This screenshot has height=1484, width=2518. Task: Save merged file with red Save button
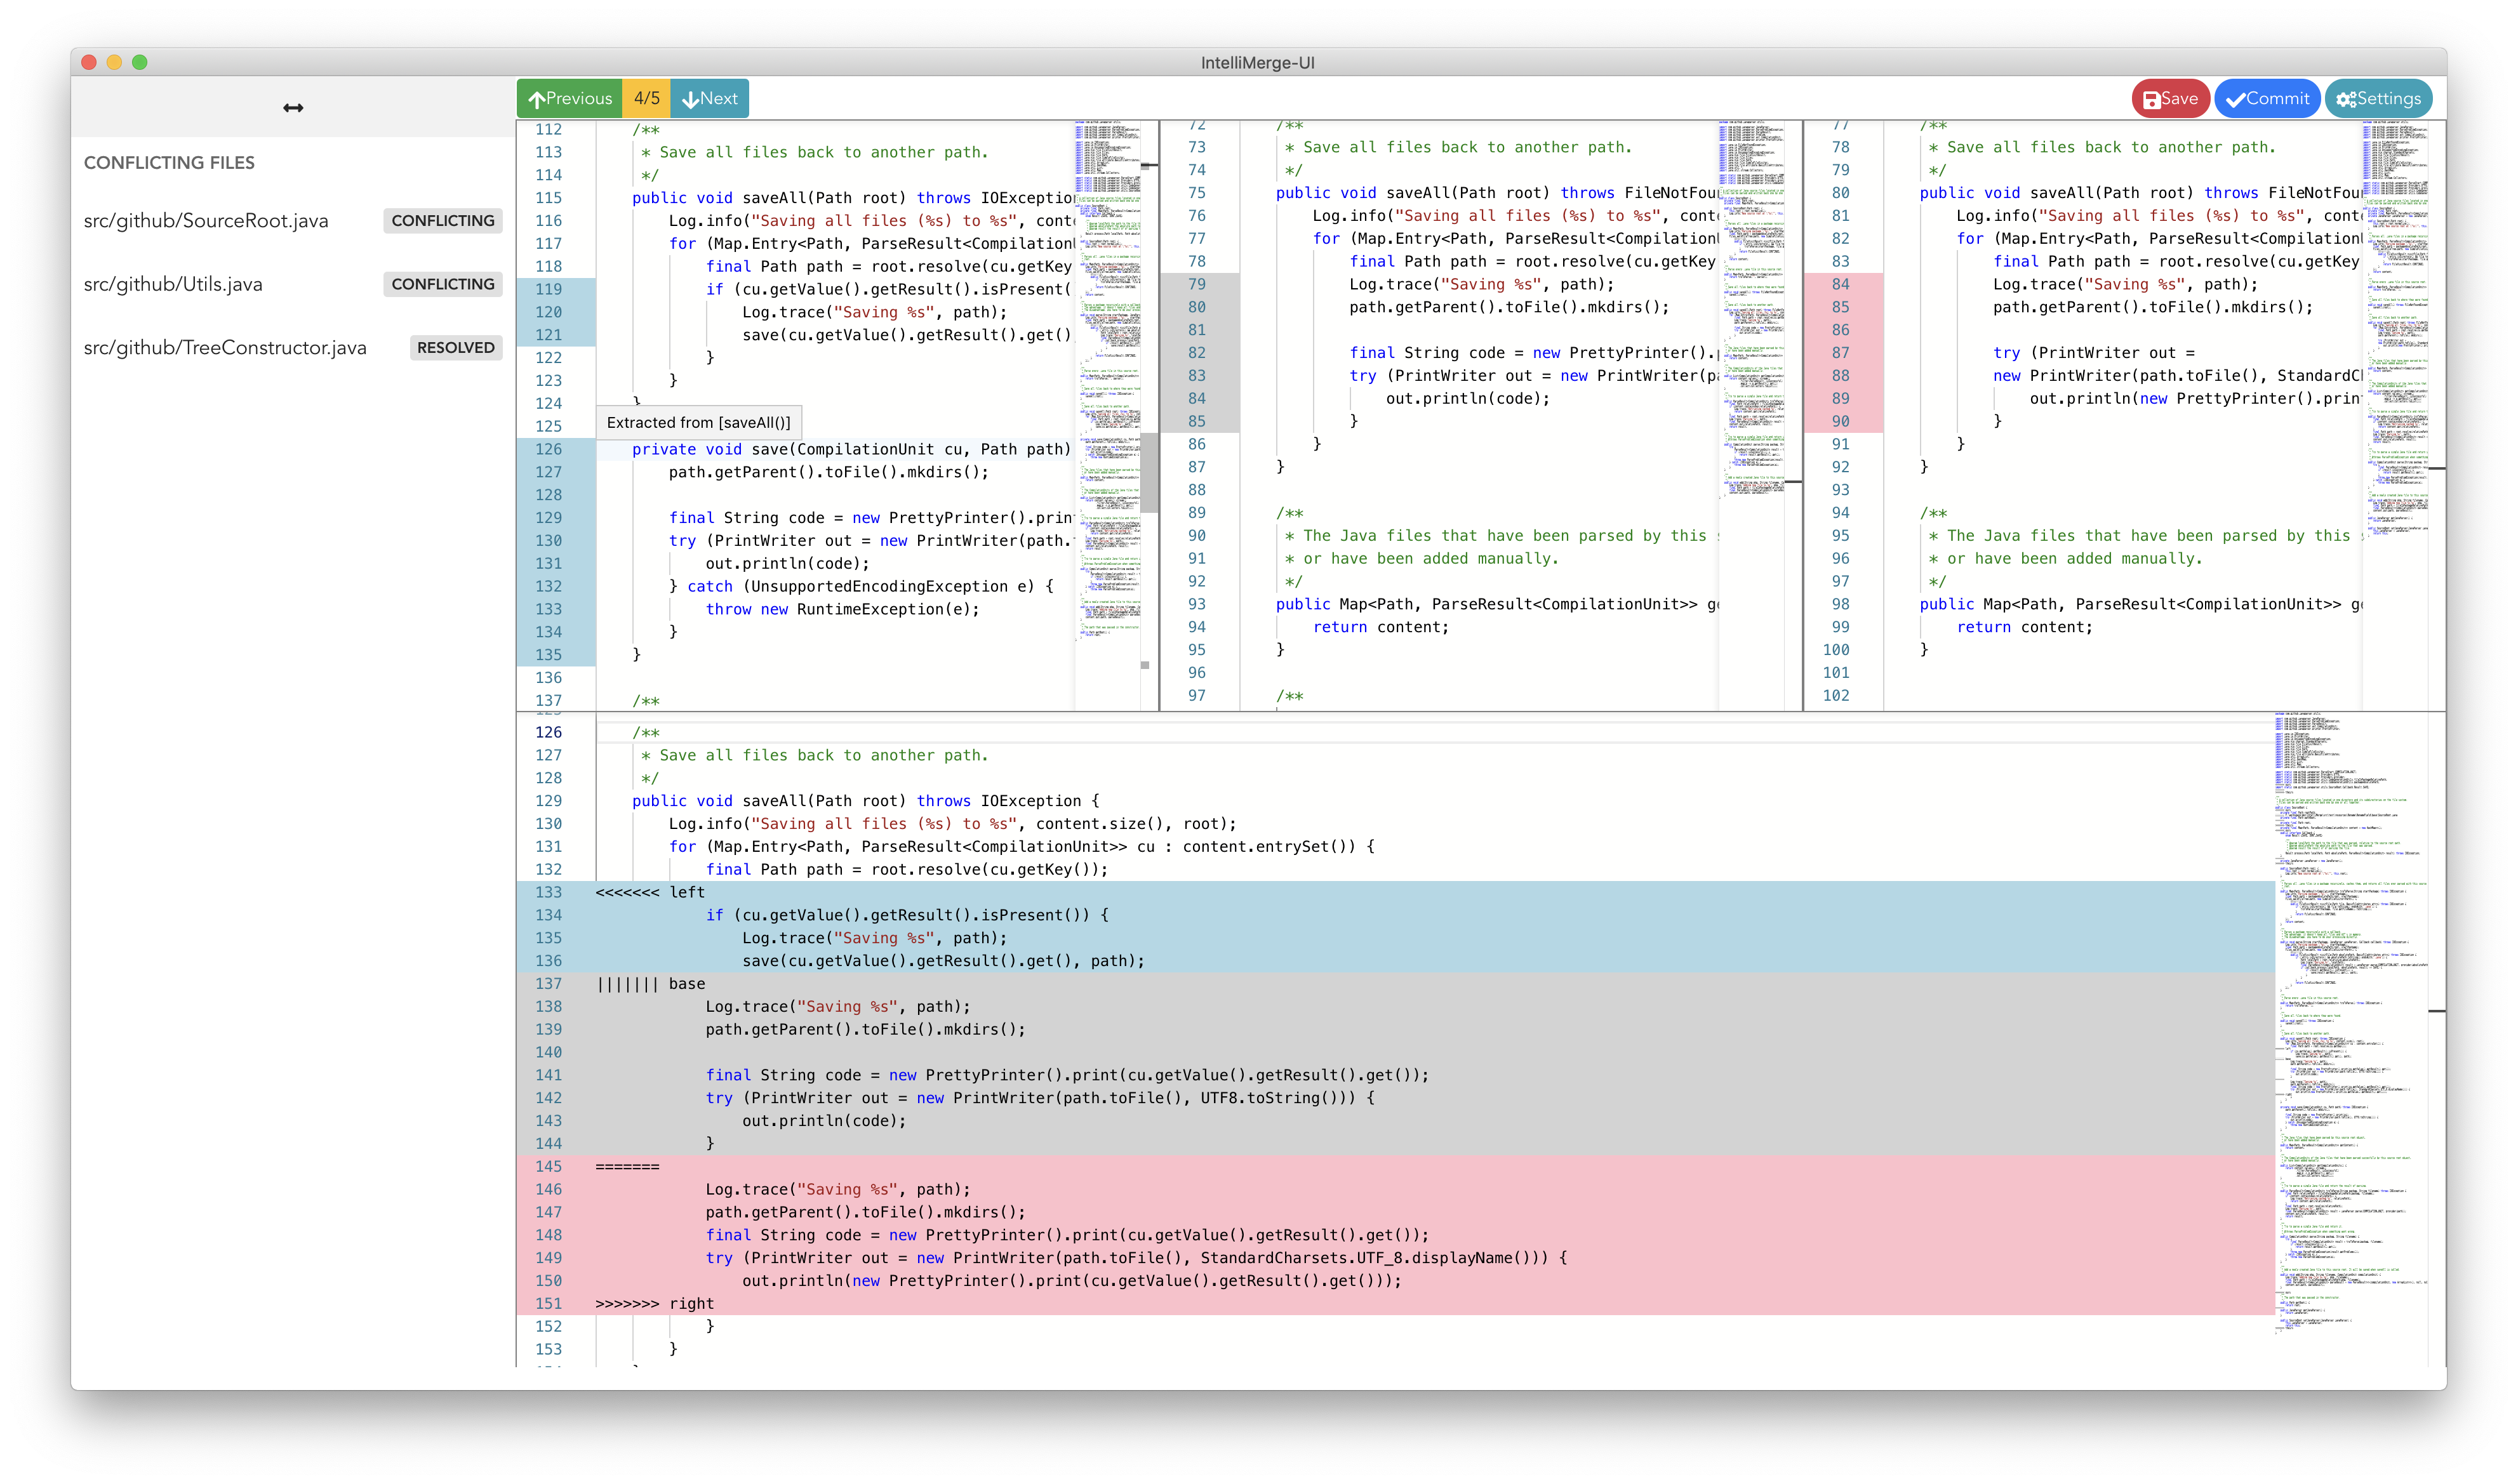click(2170, 99)
